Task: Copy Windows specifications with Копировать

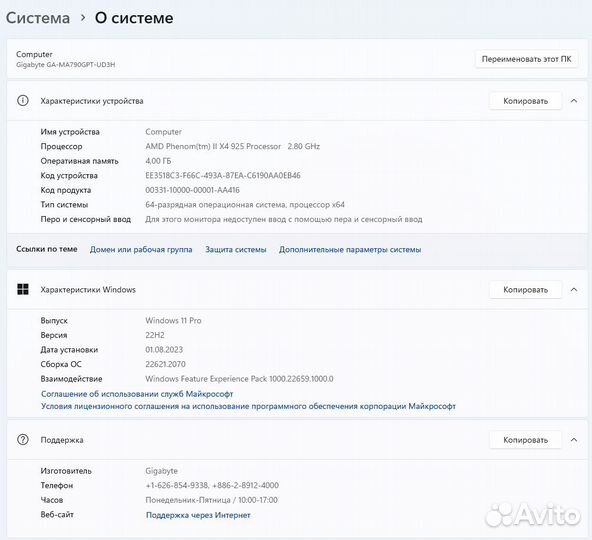Action: pyautogui.click(x=525, y=290)
